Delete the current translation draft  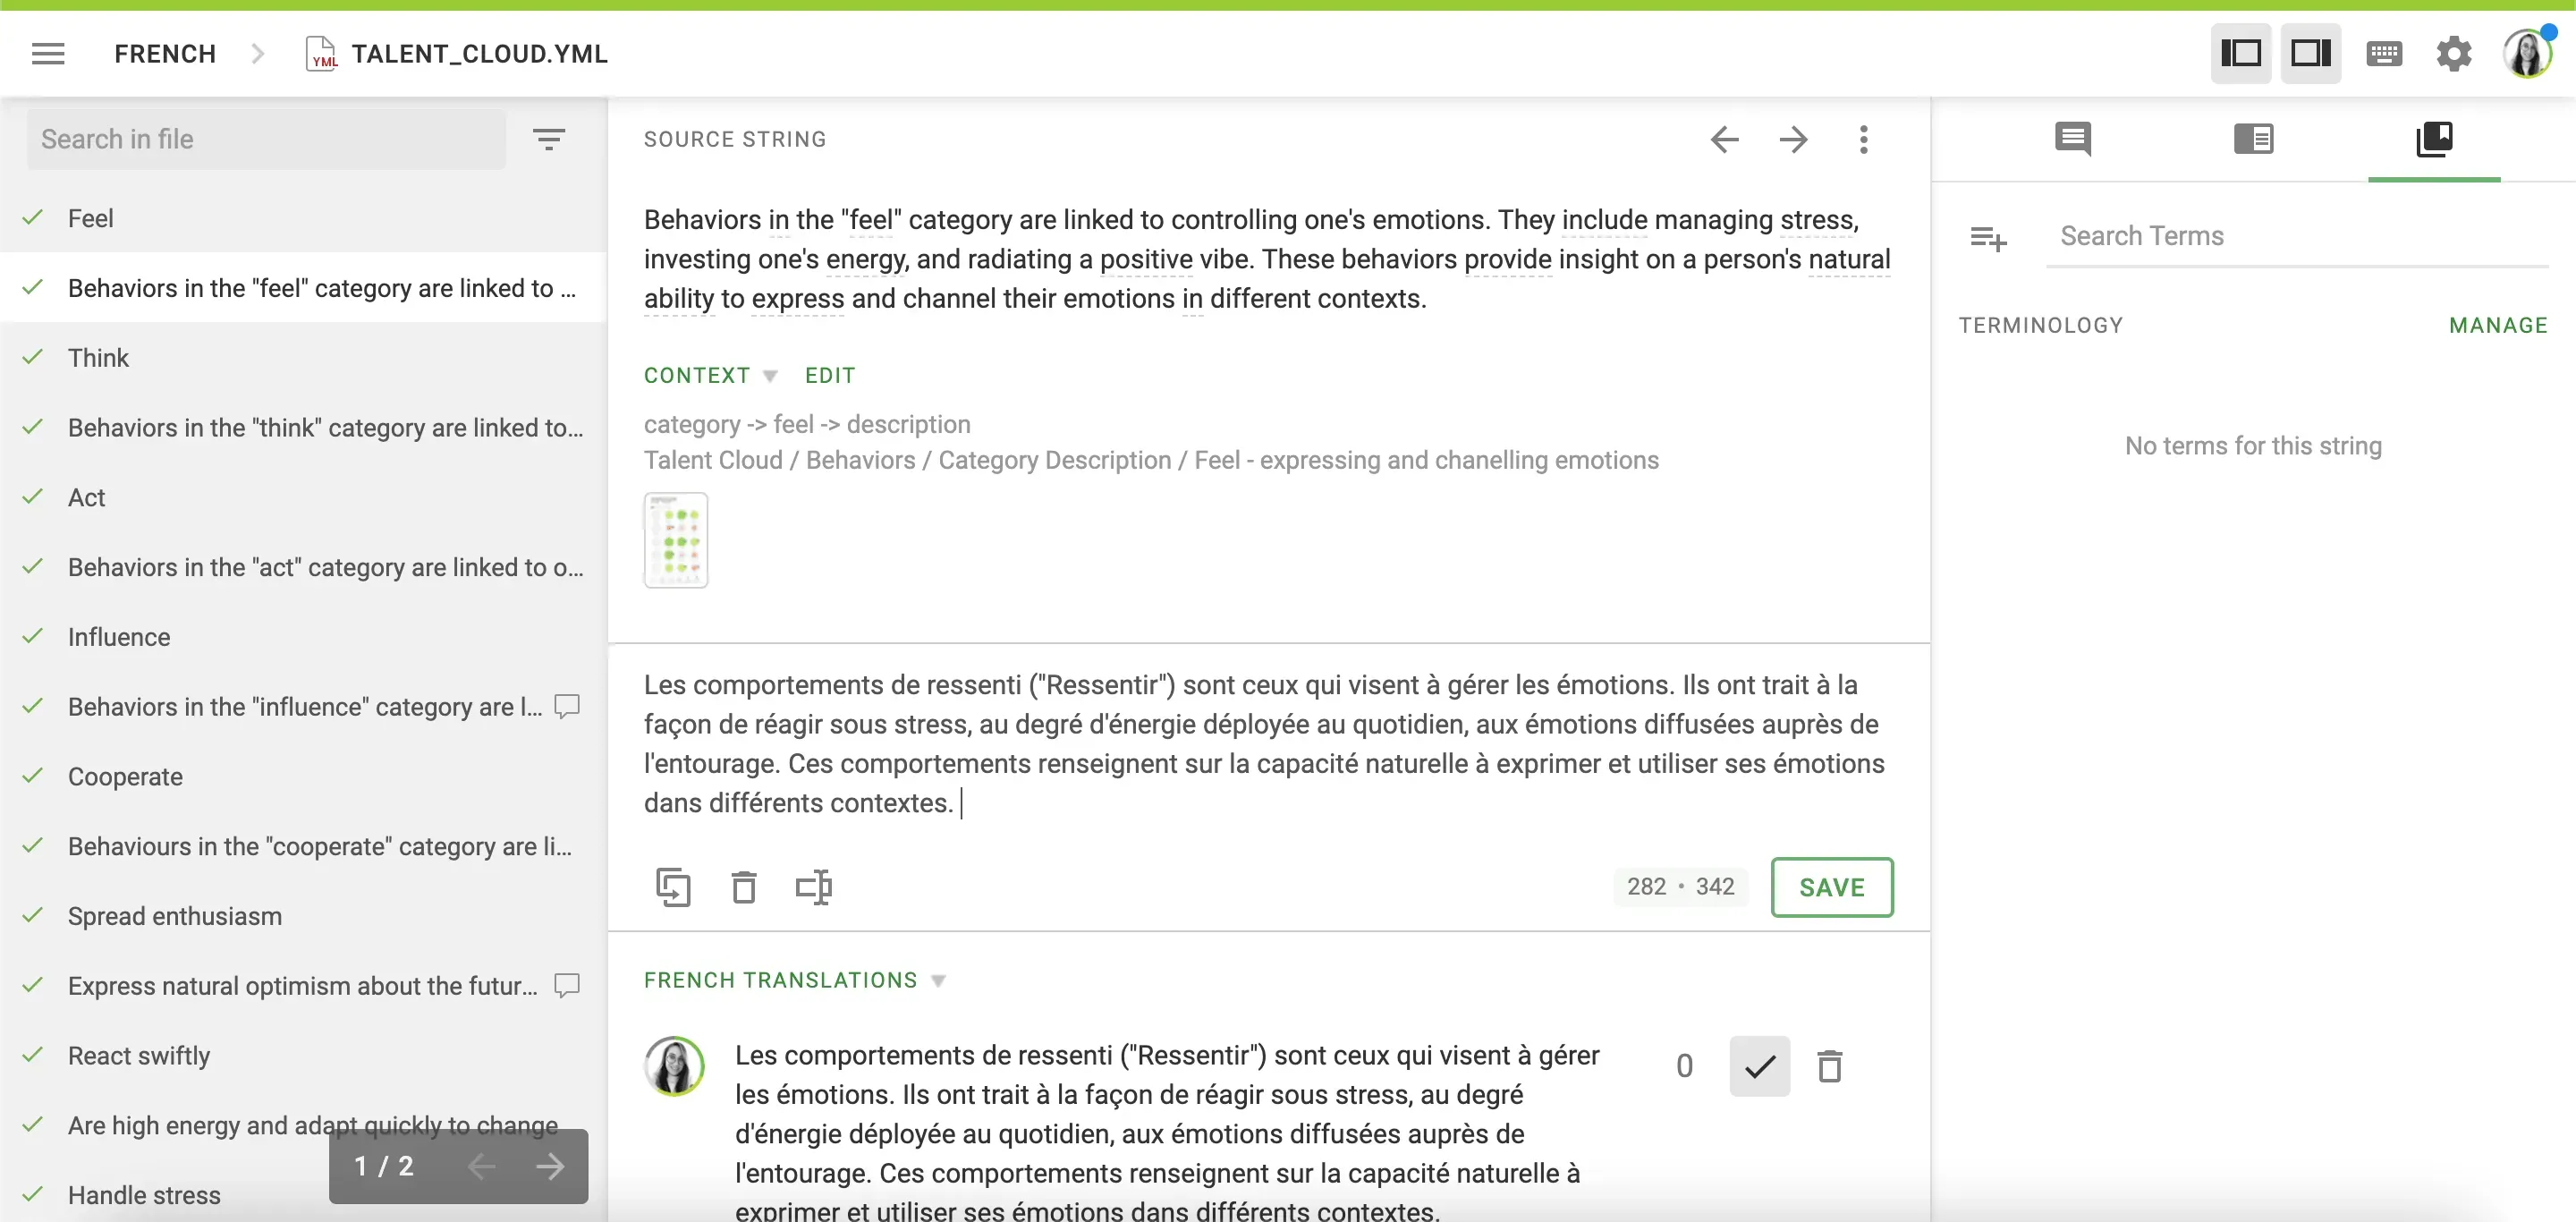pos(743,887)
